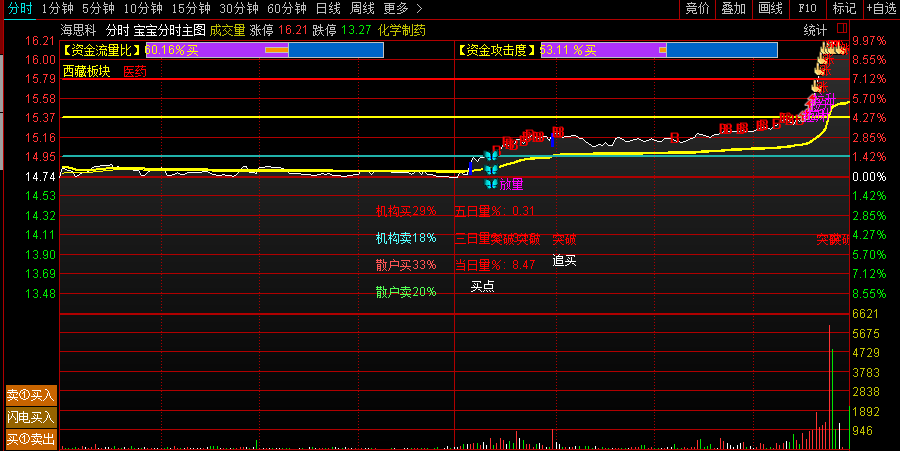900x451 pixels.
Task: Switch to the 5分钟 chart tab
Action: [x=98, y=9]
